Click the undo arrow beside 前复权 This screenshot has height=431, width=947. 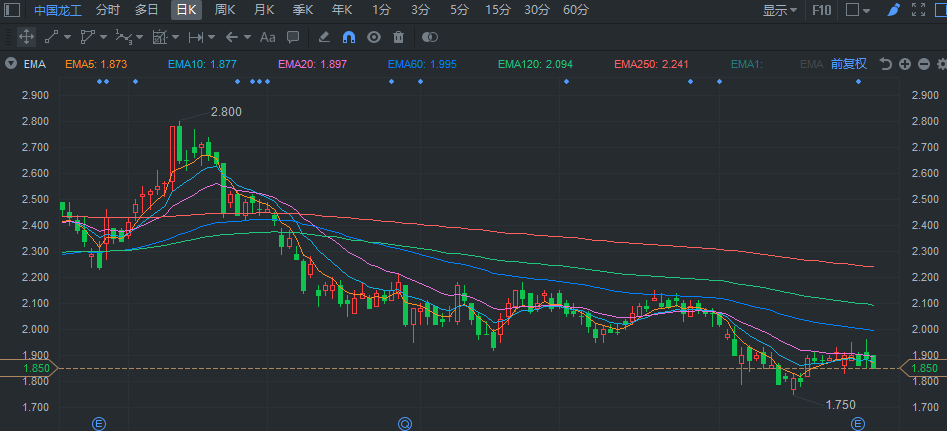[885, 64]
